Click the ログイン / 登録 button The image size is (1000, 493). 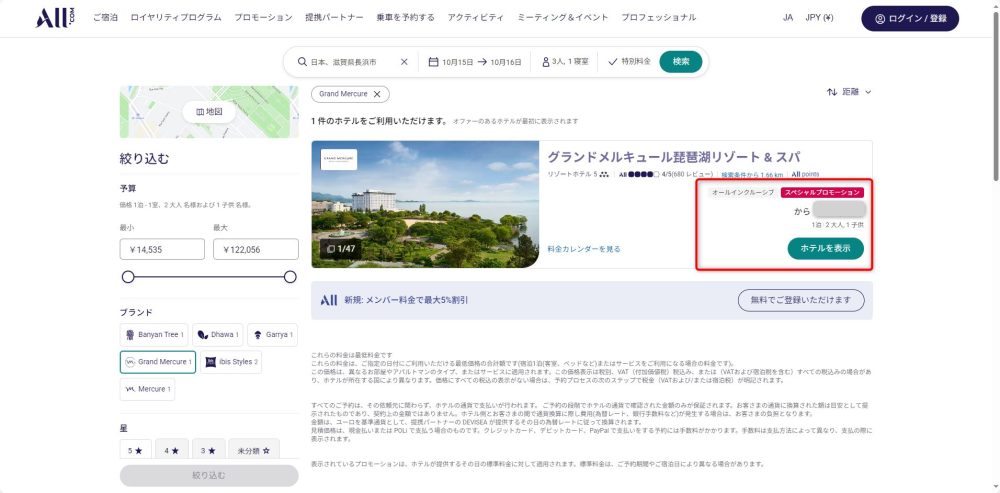[x=910, y=18]
